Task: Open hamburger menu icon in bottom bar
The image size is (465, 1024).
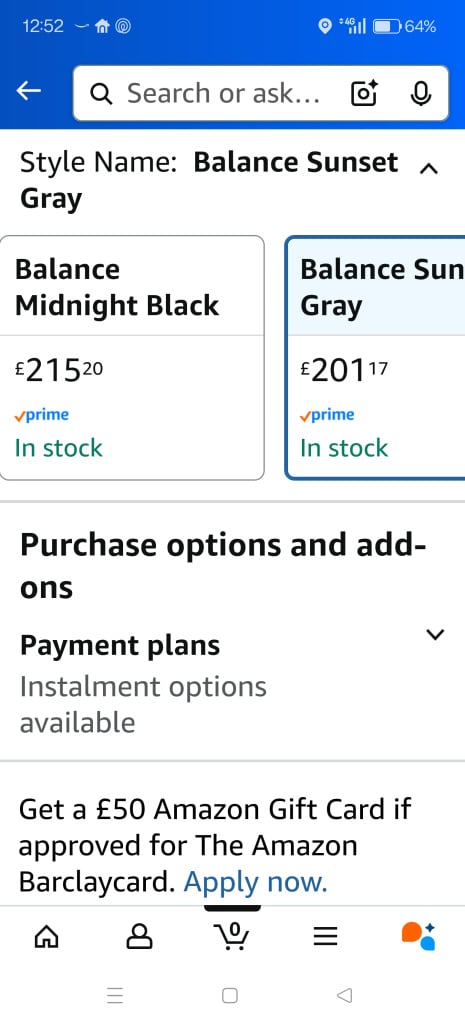Action: click(x=325, y=937)
